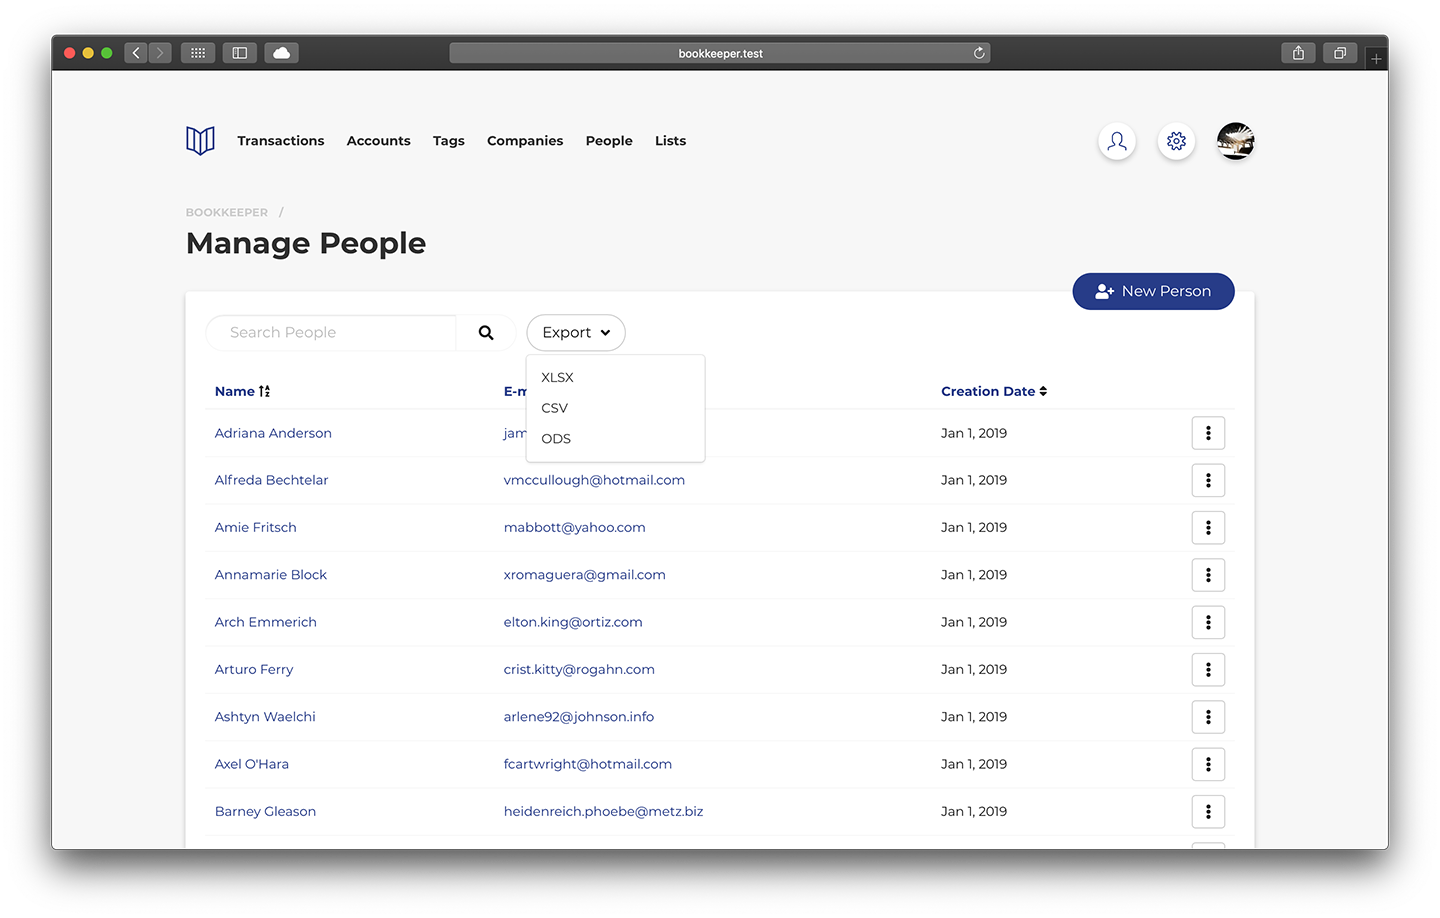Click email xromaguera@gmail.com
Image resolution: width=1440 pixels, height=918 pixels.
[584, 575]
